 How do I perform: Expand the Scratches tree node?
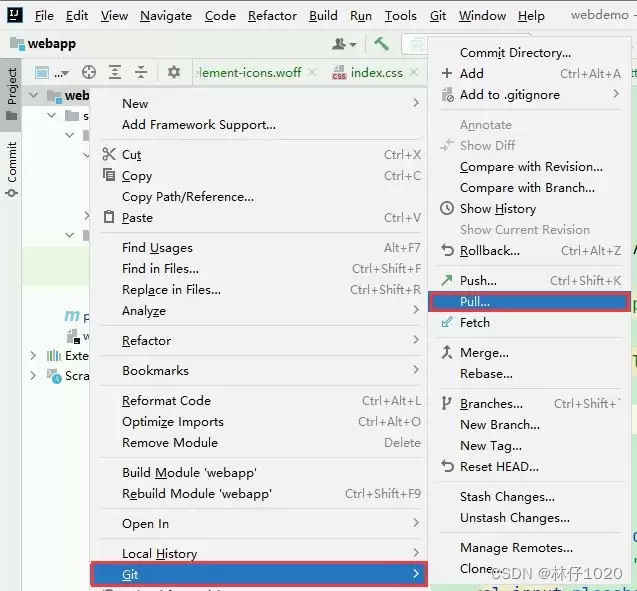(33, 376)
